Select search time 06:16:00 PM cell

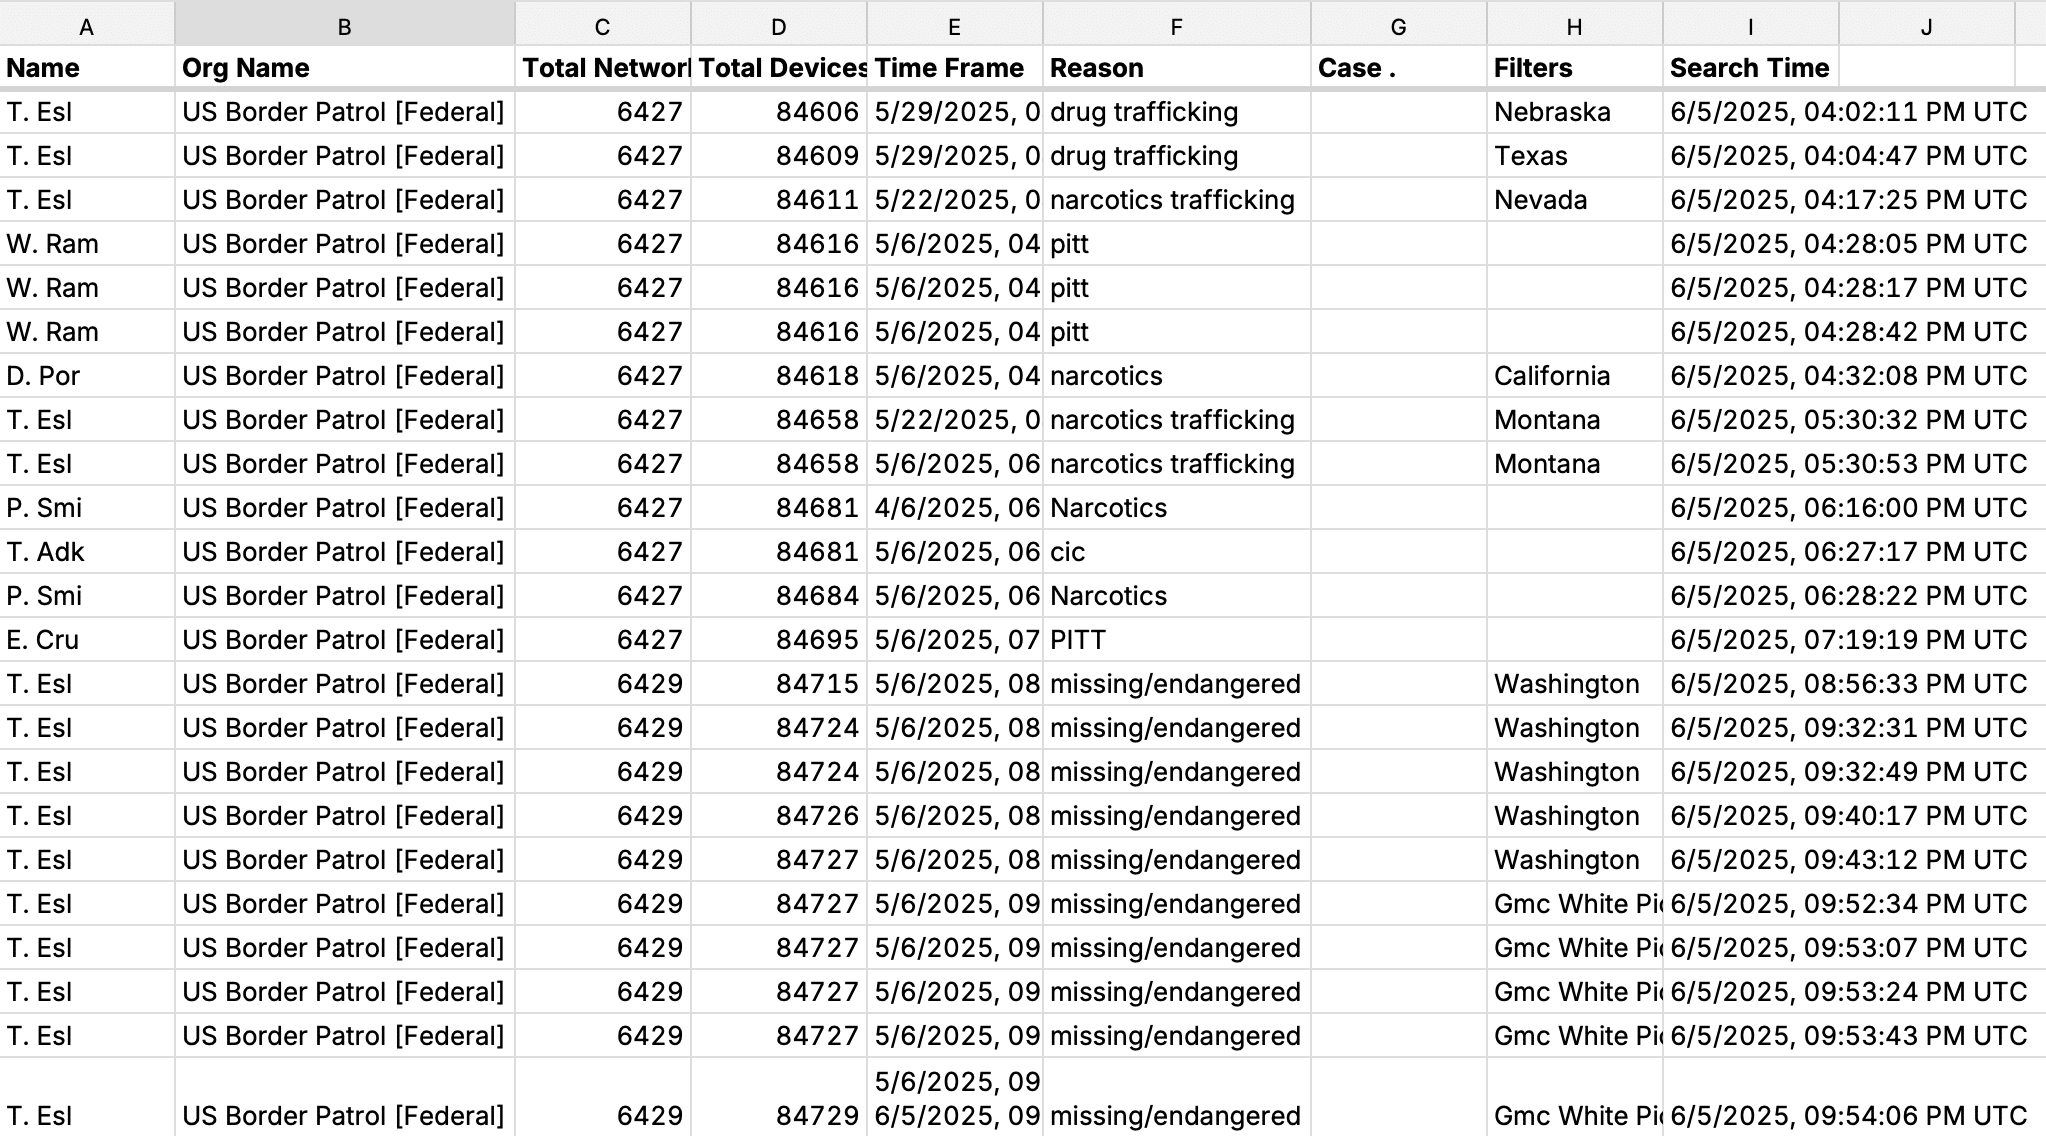pos(1848,508)
